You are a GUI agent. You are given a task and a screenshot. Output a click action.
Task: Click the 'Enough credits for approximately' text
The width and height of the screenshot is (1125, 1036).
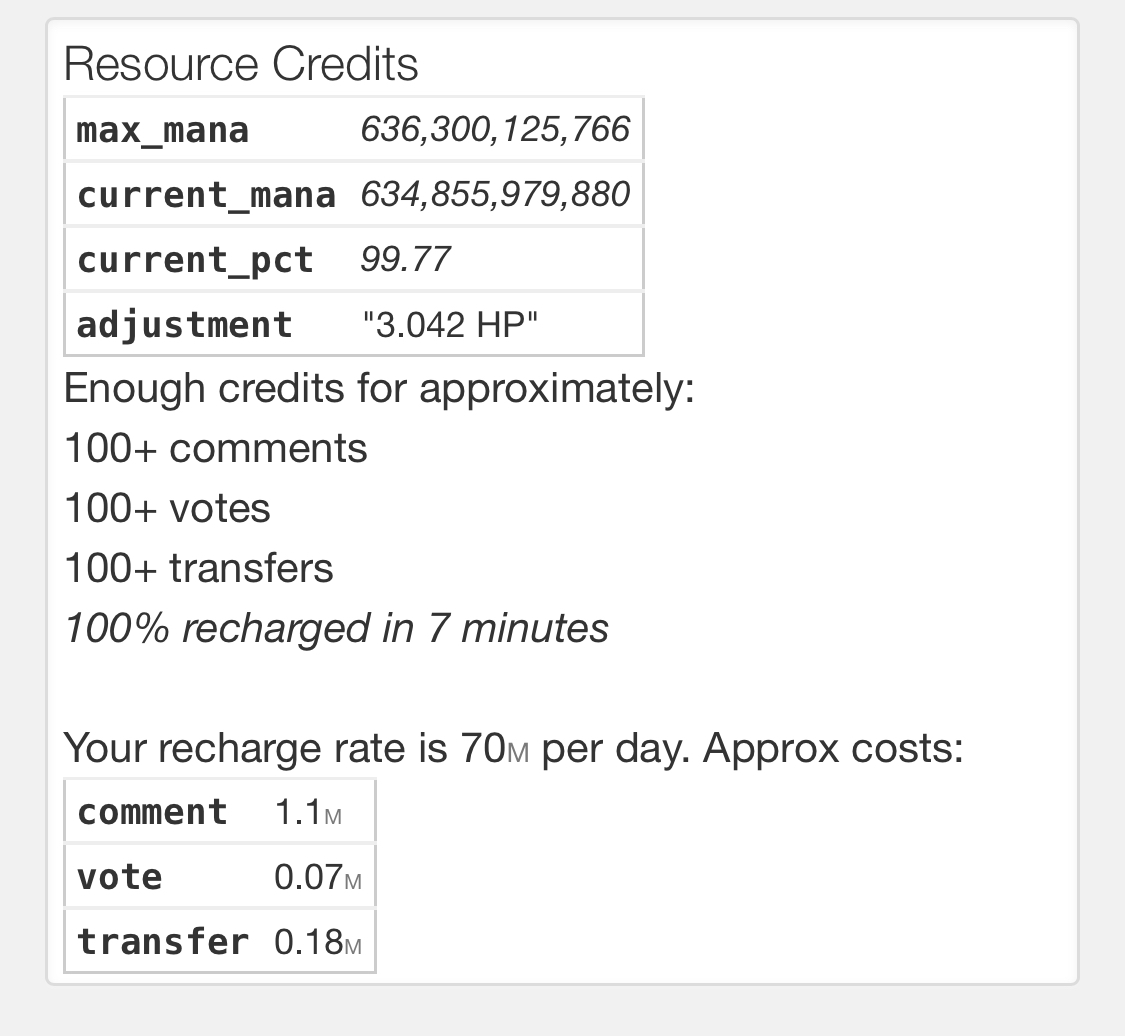(x=380, y=389)
